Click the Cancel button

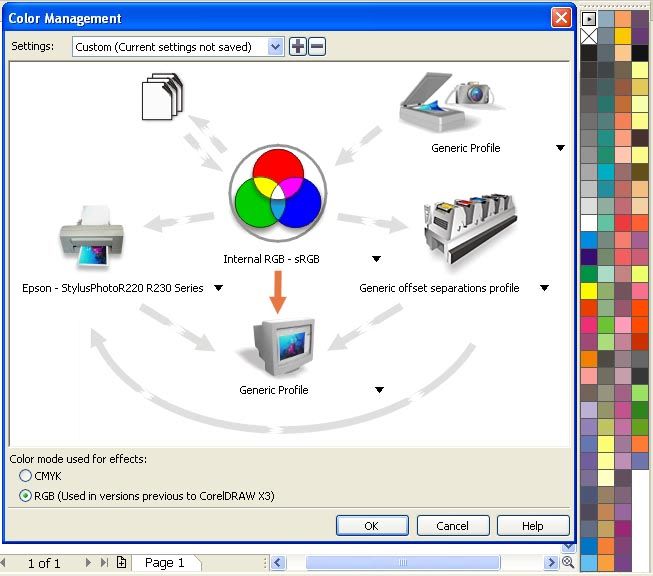pyautogui.click(x=453, y=526)
